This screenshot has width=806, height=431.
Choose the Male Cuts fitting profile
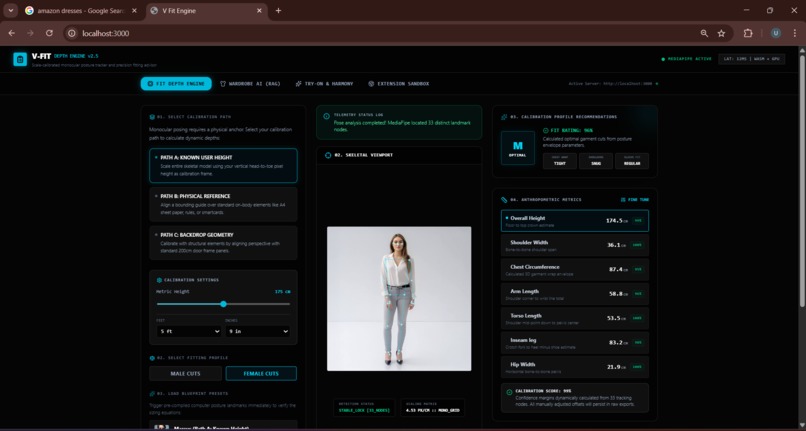point(186,373)
